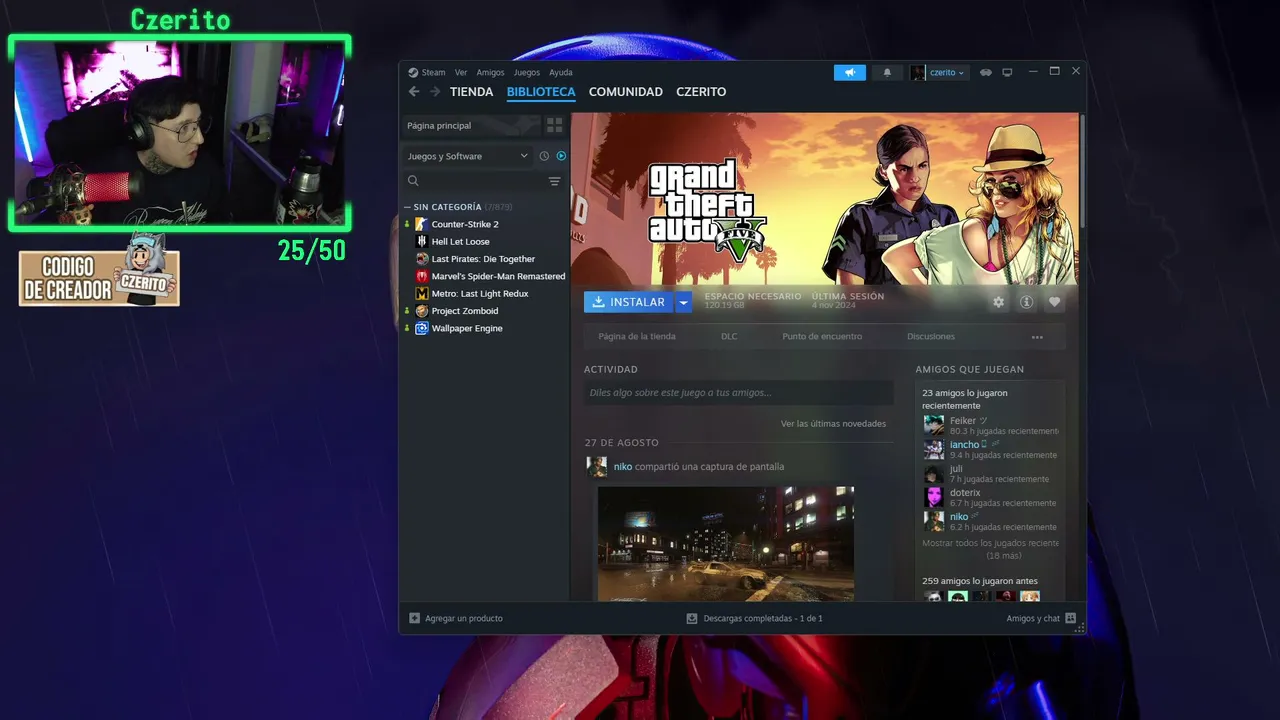1280x720 pixels.
Task: Expand the Juegos y Software dropdown
Action: [467, 156]
